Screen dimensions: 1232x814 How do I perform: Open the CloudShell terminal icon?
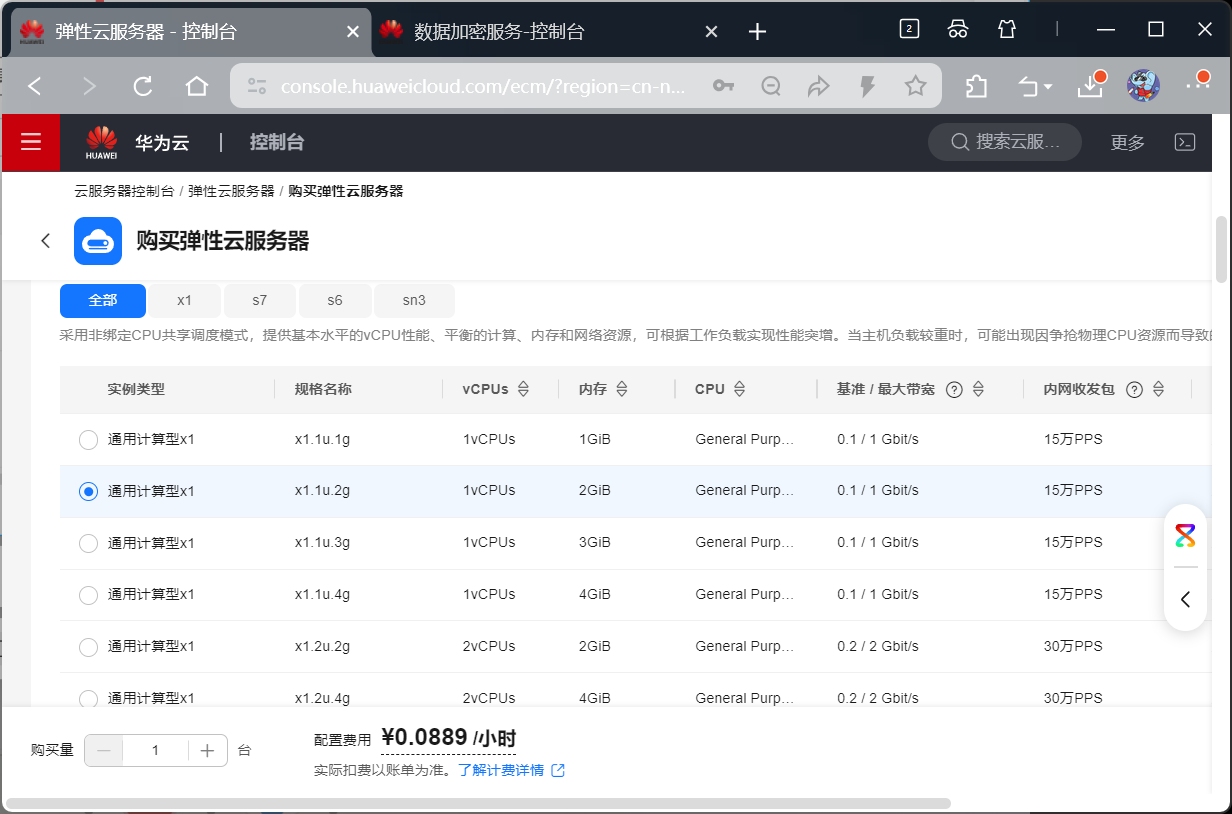(1185, 142)
